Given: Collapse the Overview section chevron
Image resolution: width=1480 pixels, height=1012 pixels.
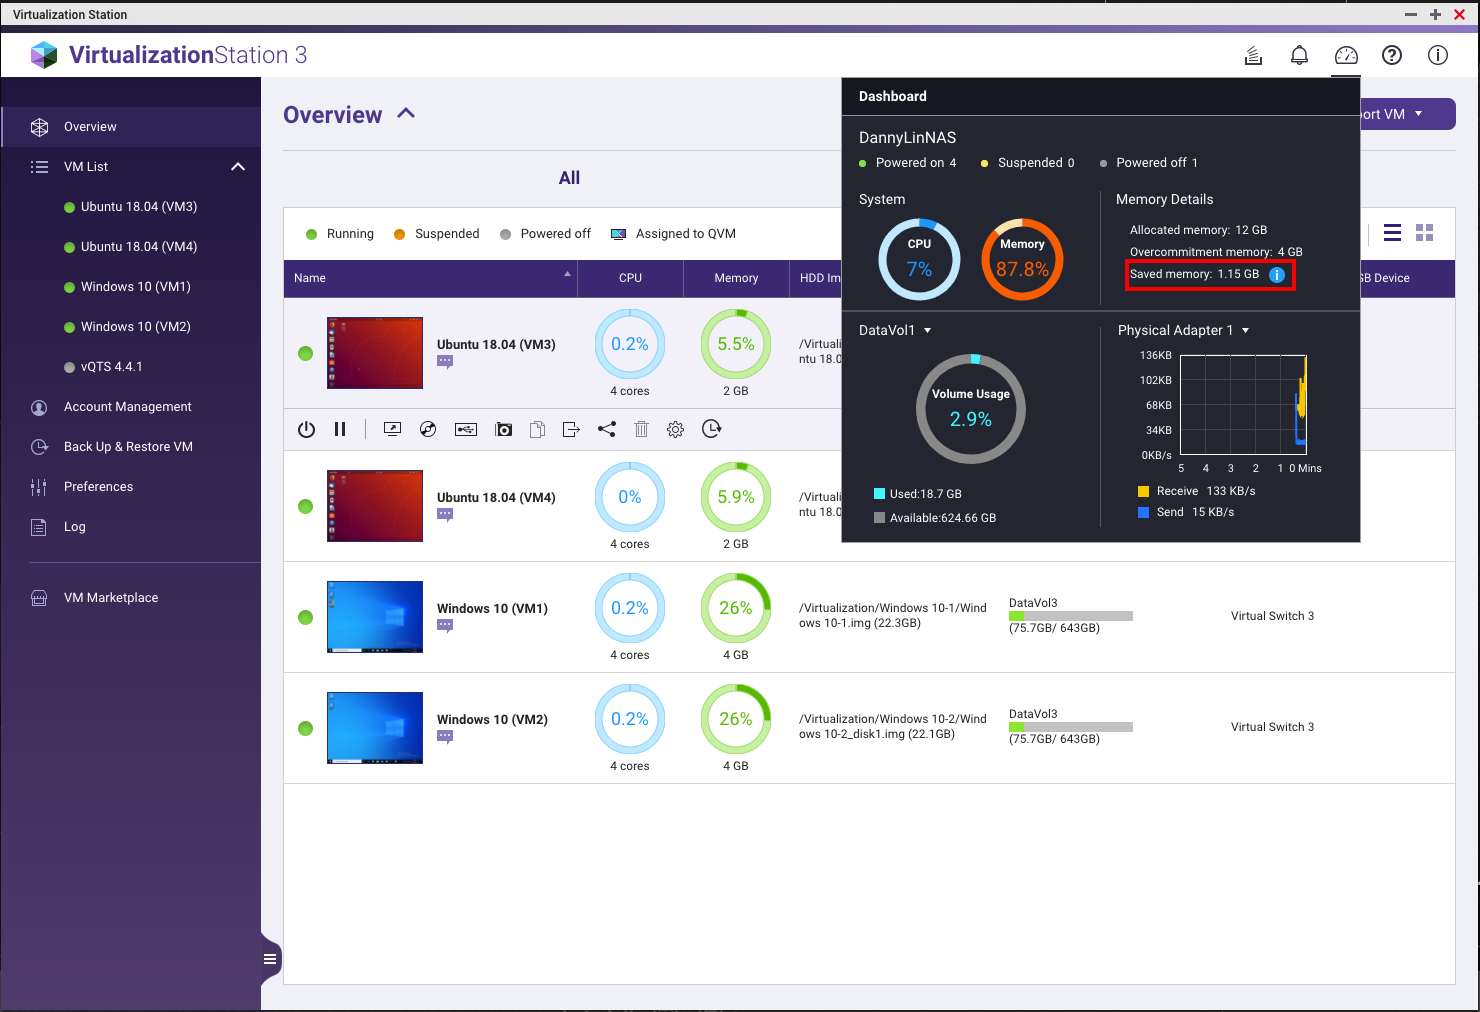Looking at the screenshot, I should 406,114.
